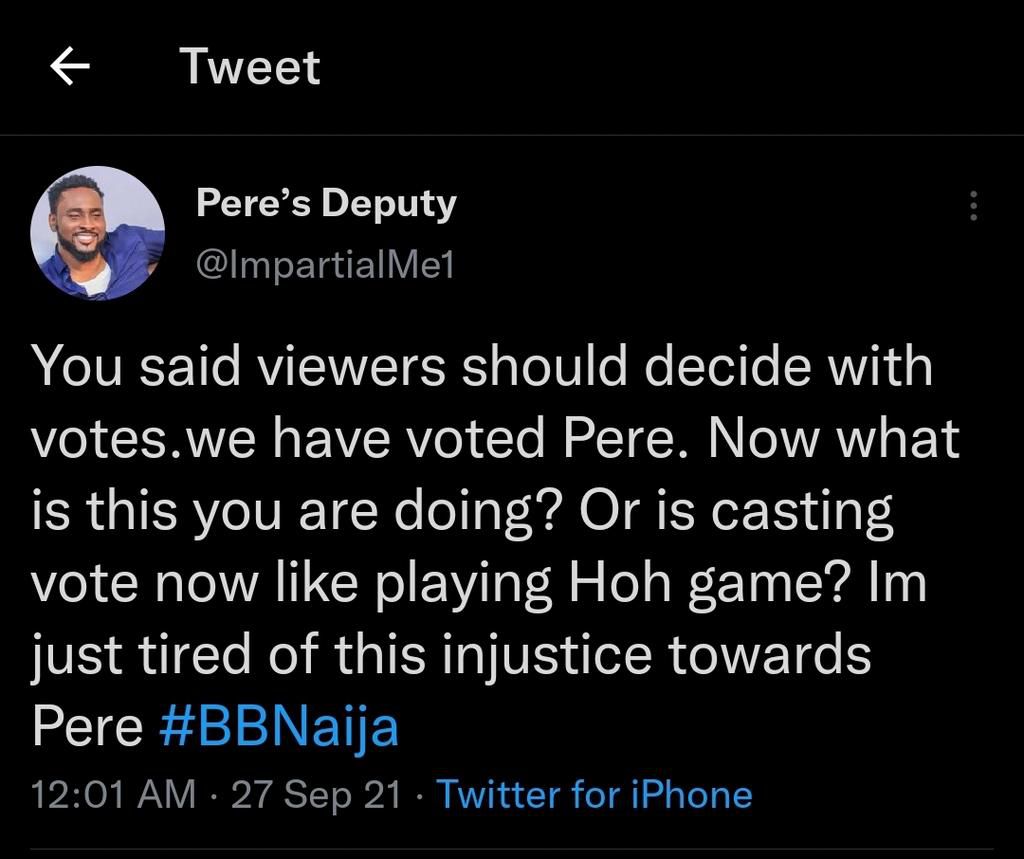Click the handle @ImpartialMe1
This screenshot has width=1024, height=859.
click(x=323, y=264)
